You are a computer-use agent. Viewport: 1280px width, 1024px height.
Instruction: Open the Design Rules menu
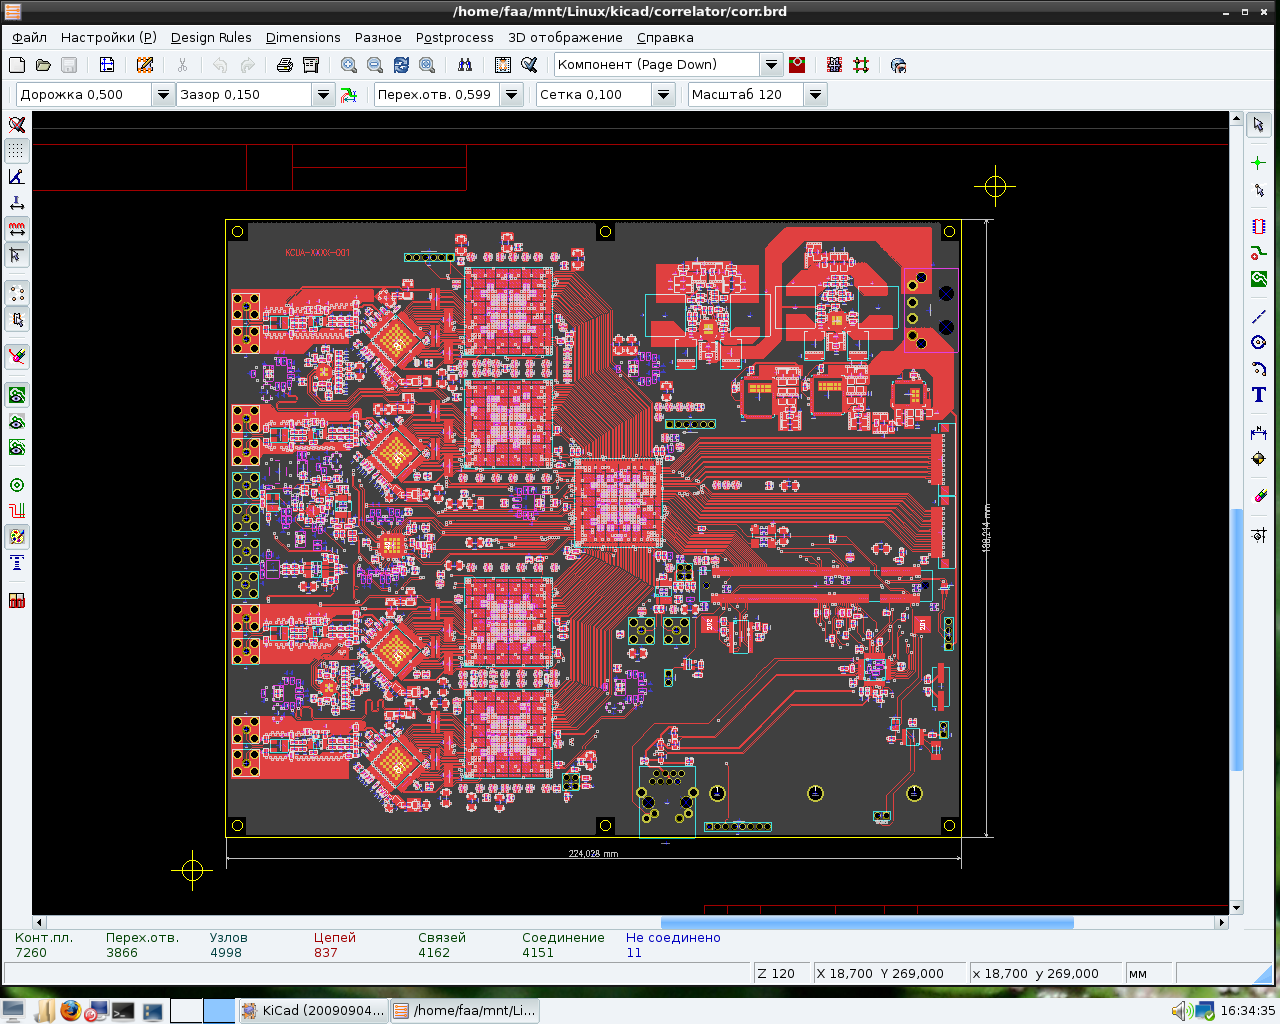pyautogui.click(x=211, y=38)
